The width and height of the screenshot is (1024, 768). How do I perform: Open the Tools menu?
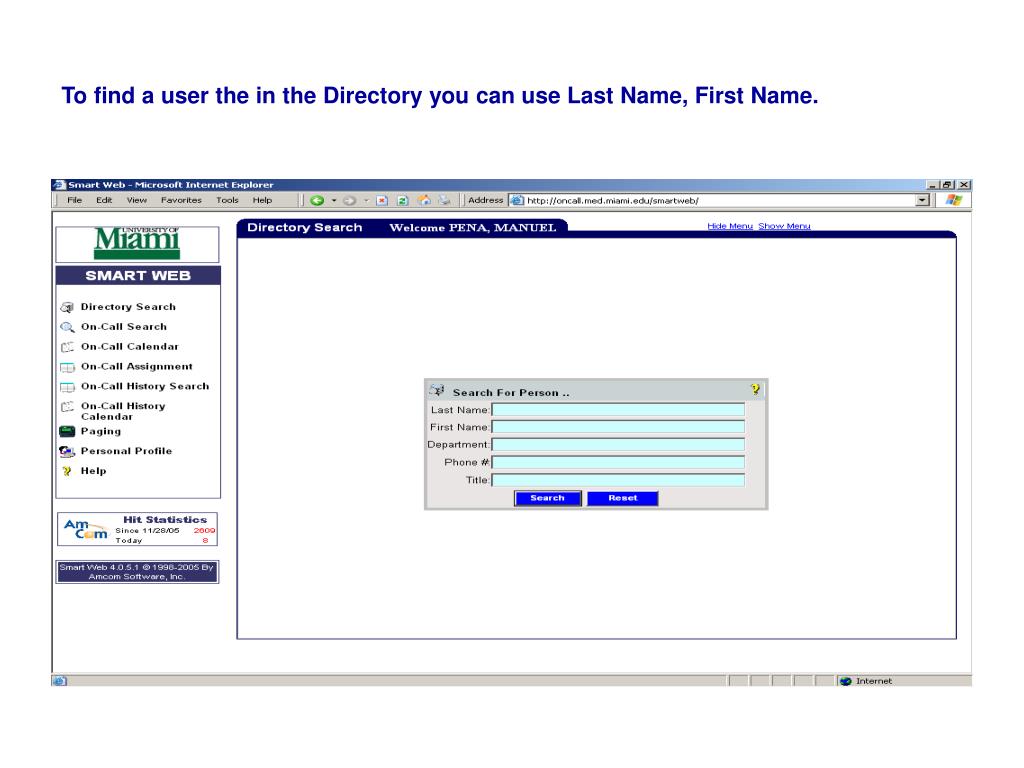click(227, 200)
